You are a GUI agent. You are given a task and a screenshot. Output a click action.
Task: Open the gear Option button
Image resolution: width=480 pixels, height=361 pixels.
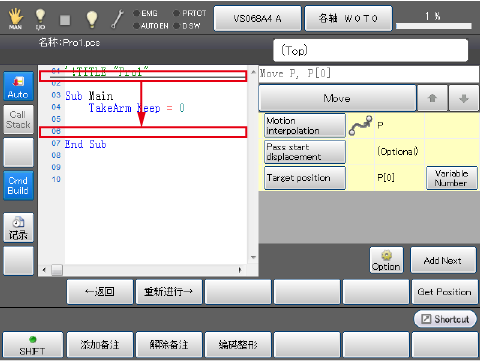(x=386, y=260)
